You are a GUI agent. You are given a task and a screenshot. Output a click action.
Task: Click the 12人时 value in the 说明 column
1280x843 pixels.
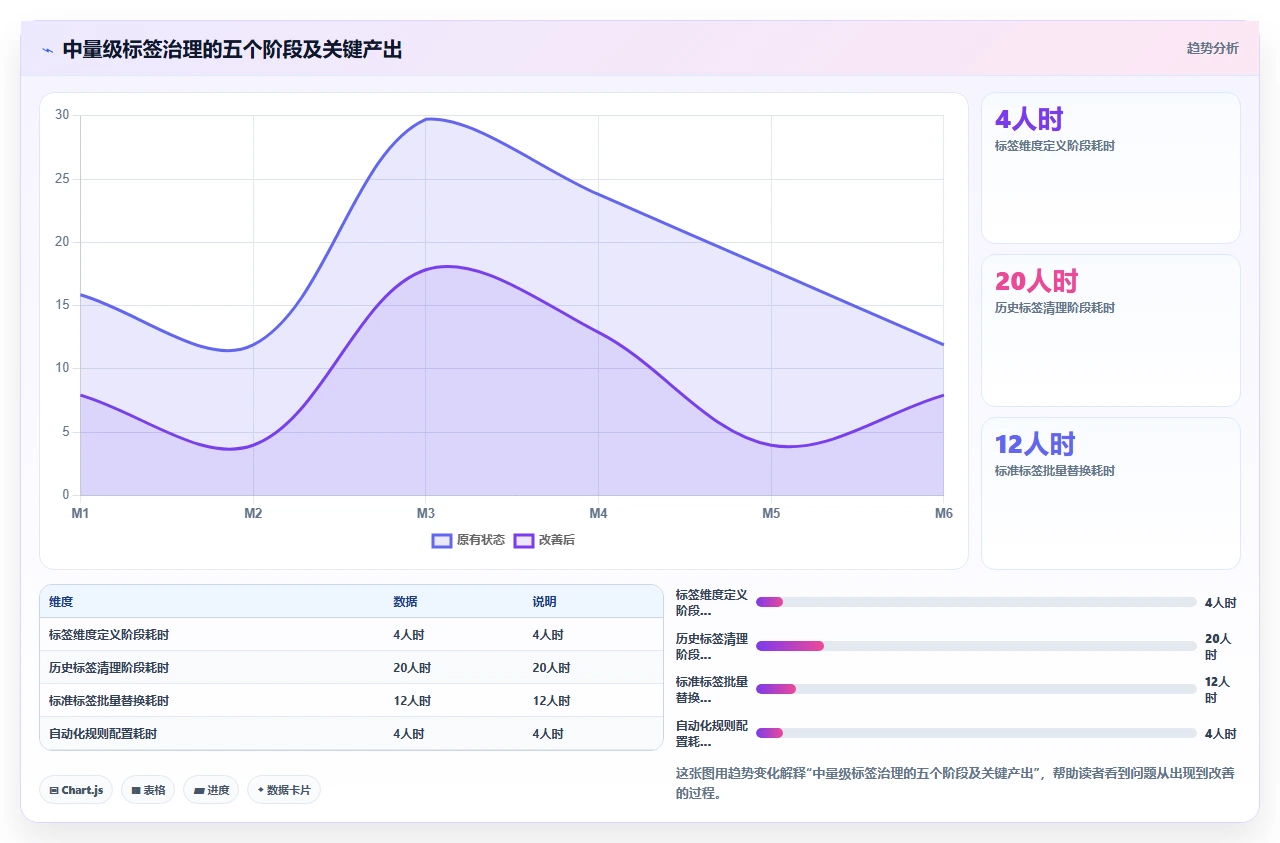pyautogui.click(x=551, y=701)
